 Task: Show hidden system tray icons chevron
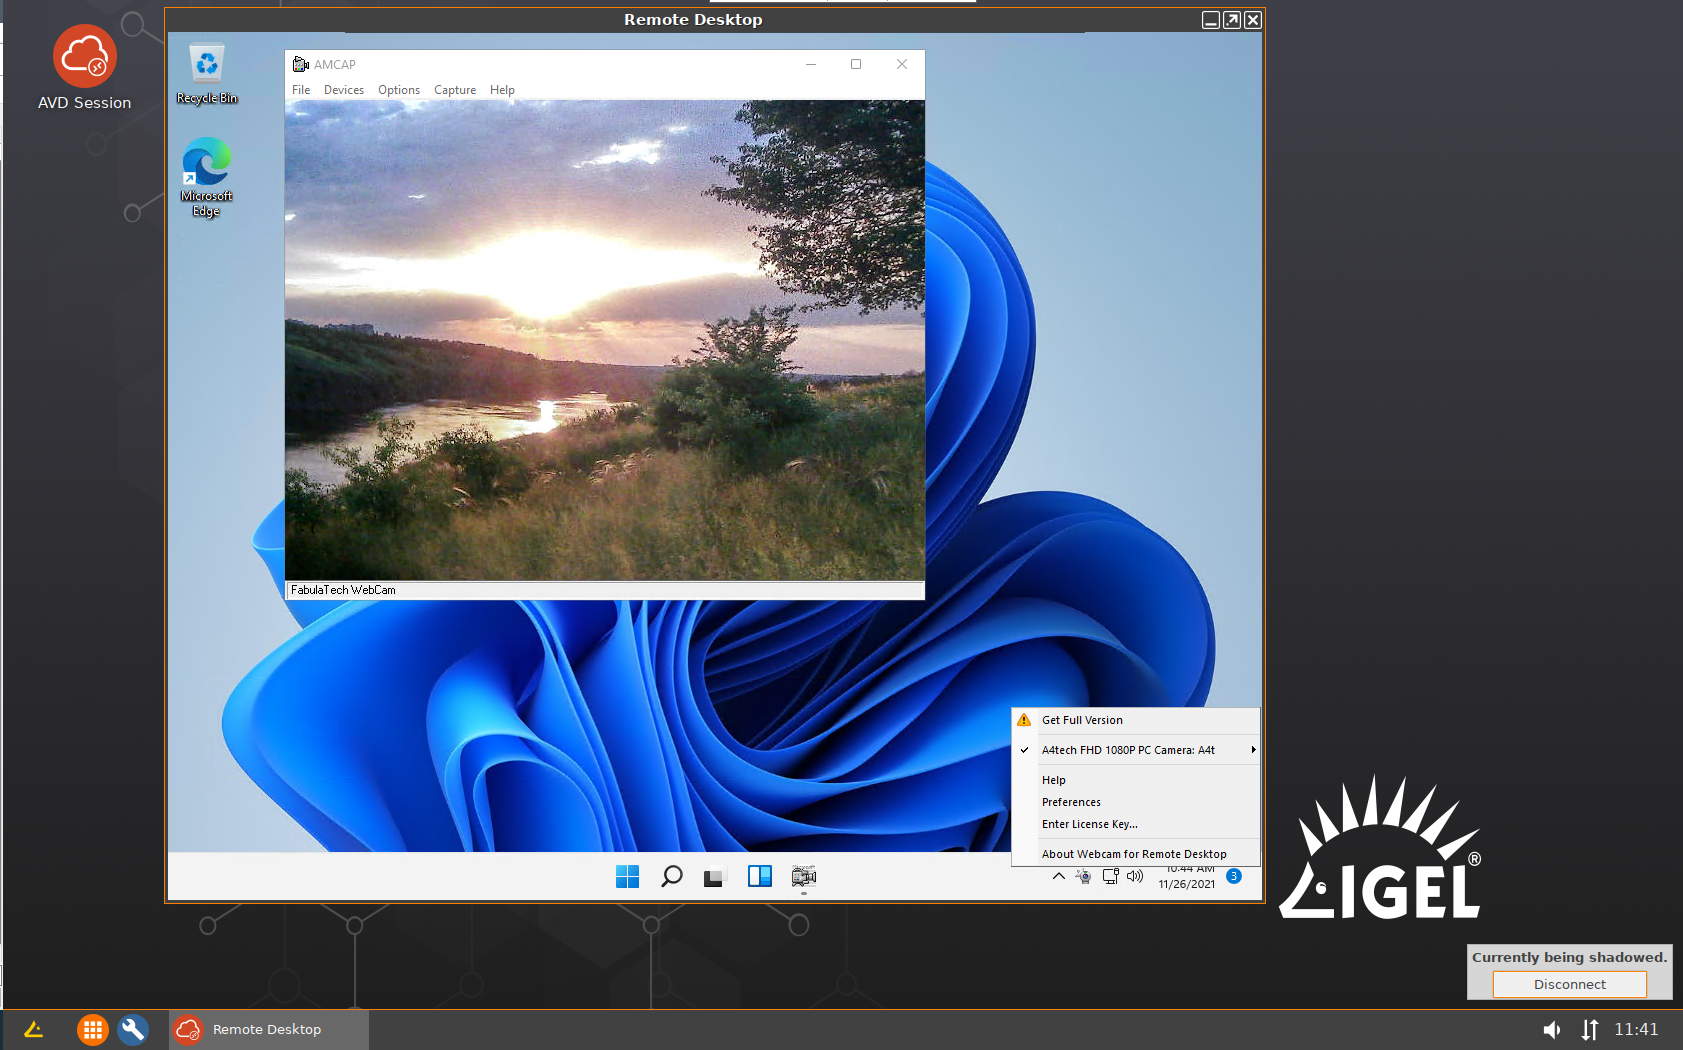coord(1059,876)
